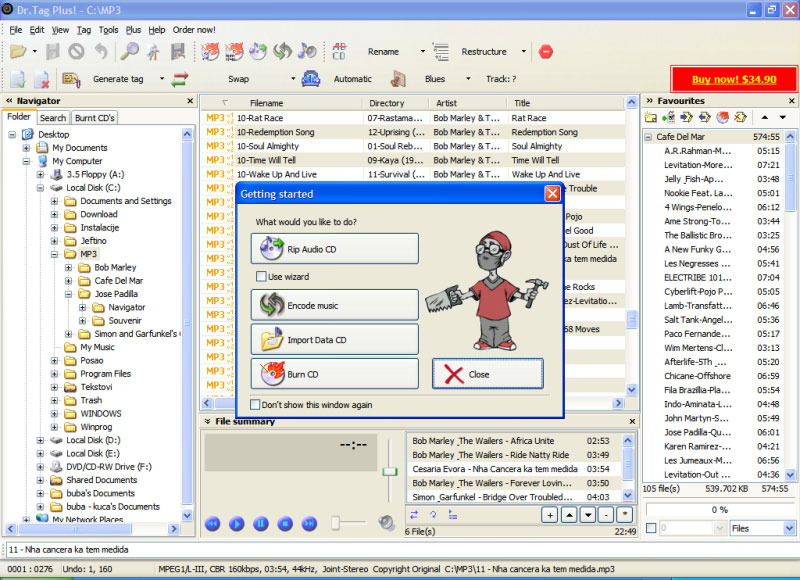800x580 pixels.
Task: Click the Artist column header
Action: pos(468,103)
